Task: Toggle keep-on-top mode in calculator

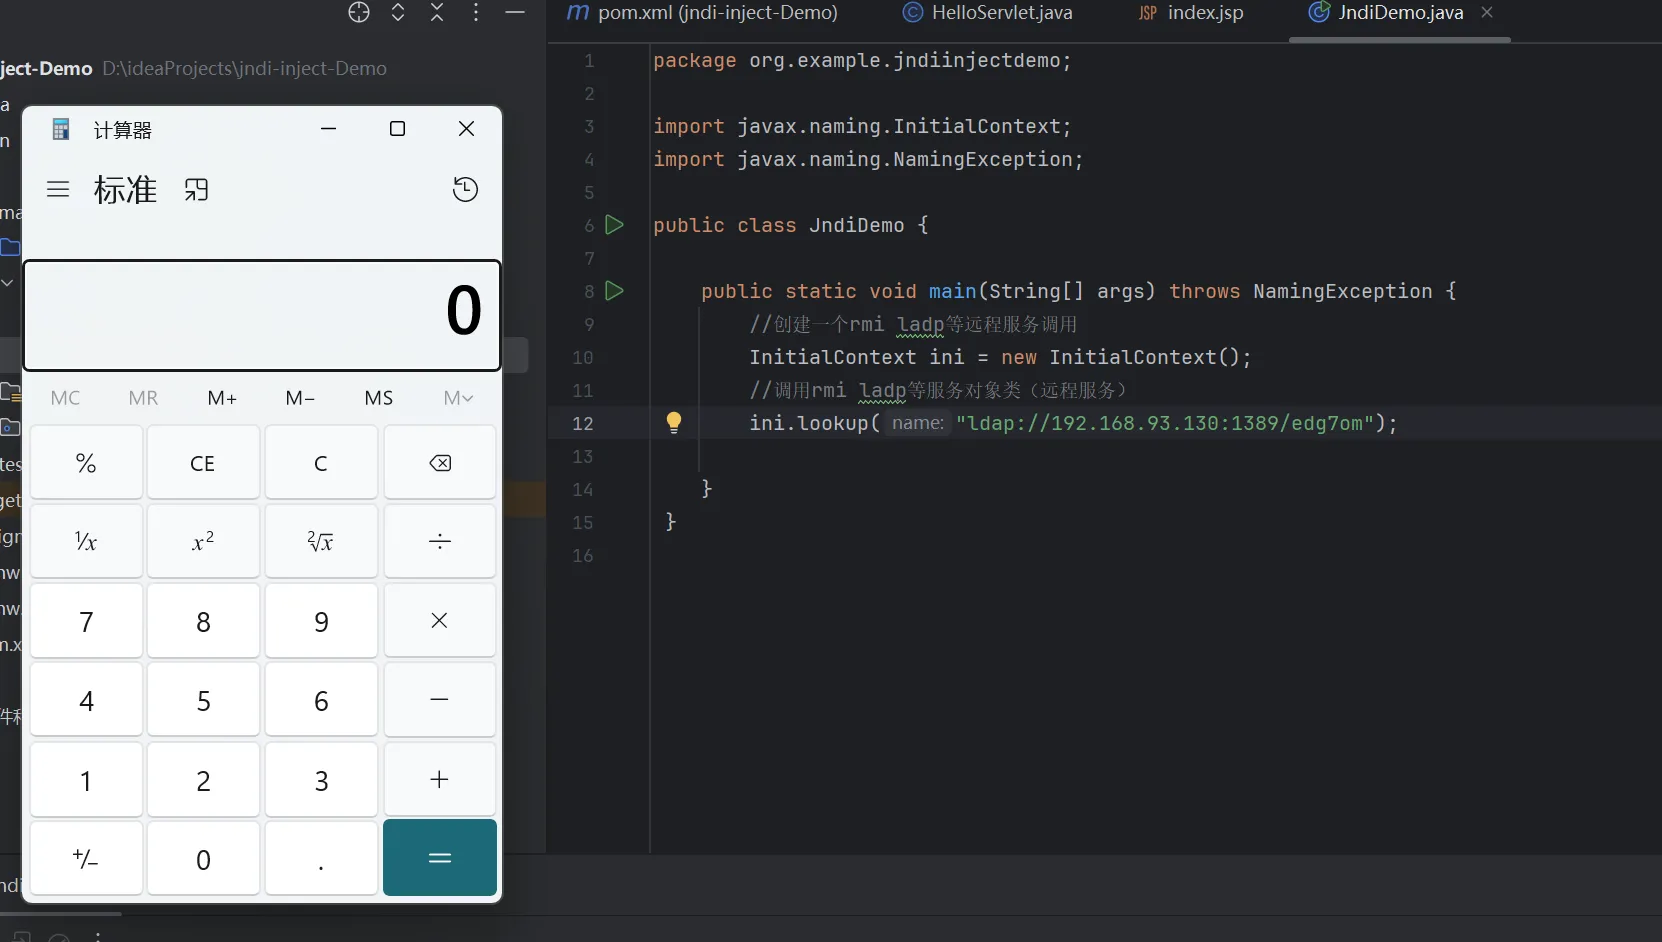Action: (197, 190)
